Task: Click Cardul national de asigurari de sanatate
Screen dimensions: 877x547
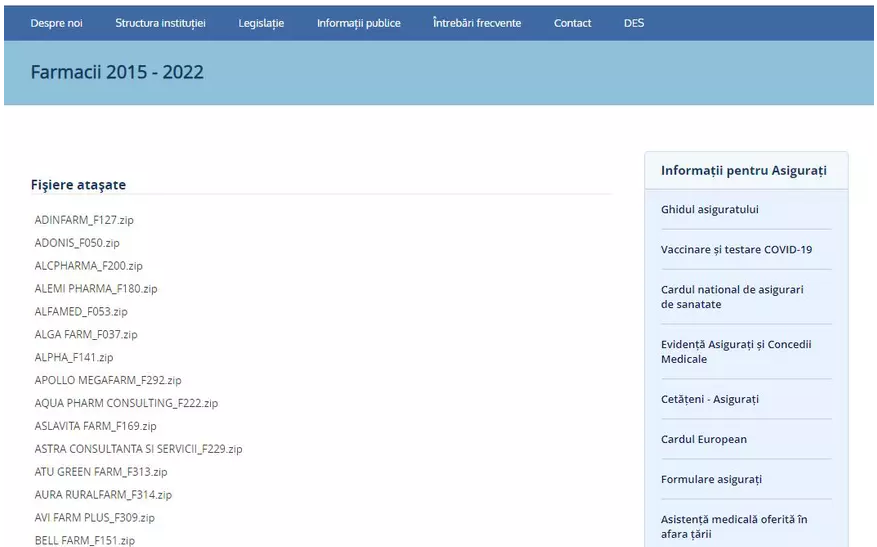Action: (732, 297)
